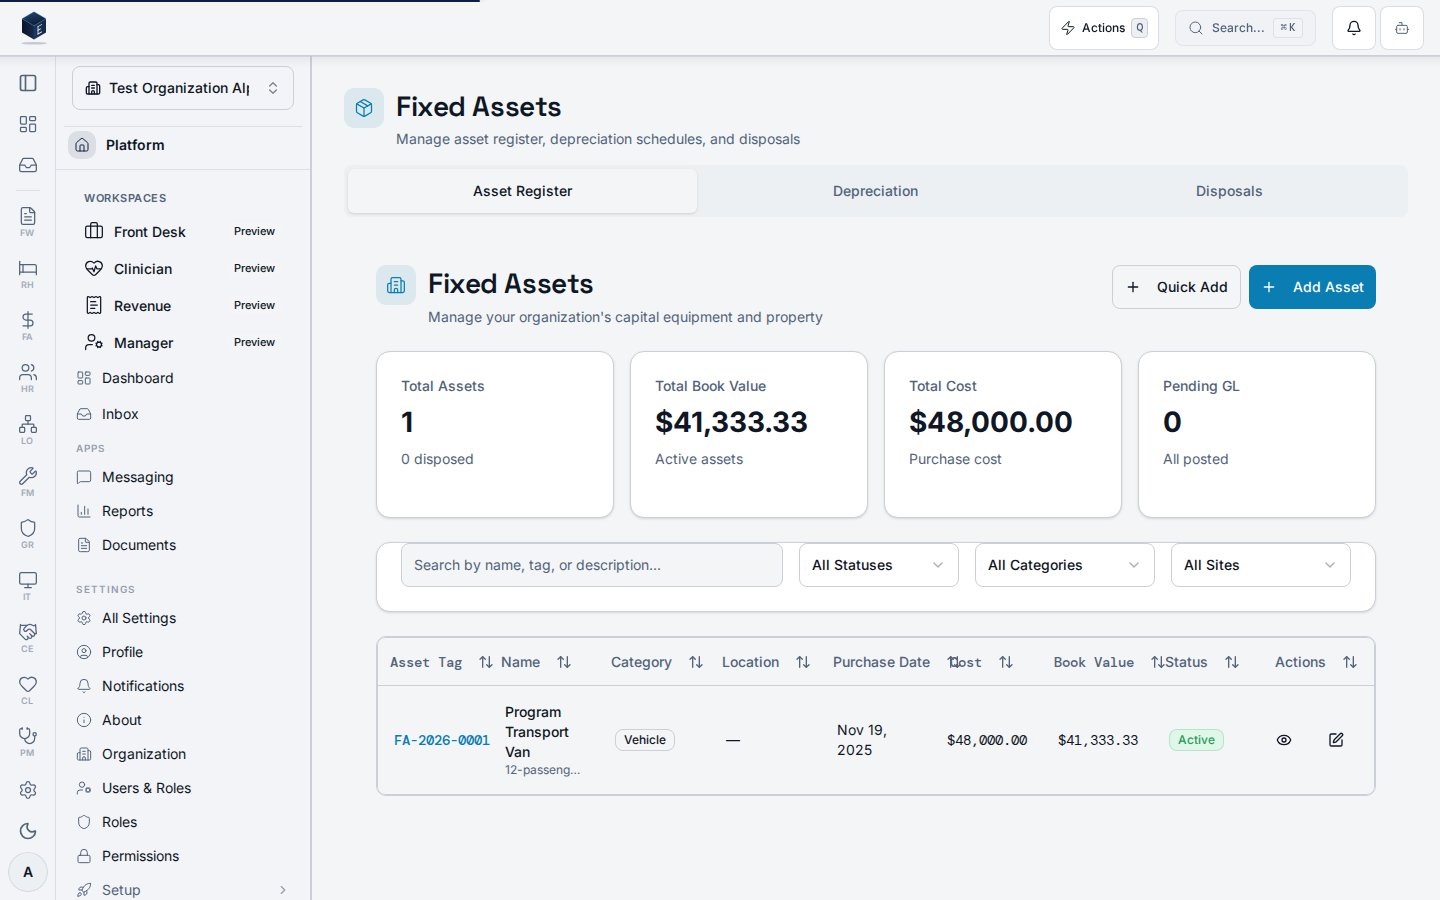Open Users & Roles settings
Screen dimensions: 1440x900
pyautogui.click(x=183, y=788)
